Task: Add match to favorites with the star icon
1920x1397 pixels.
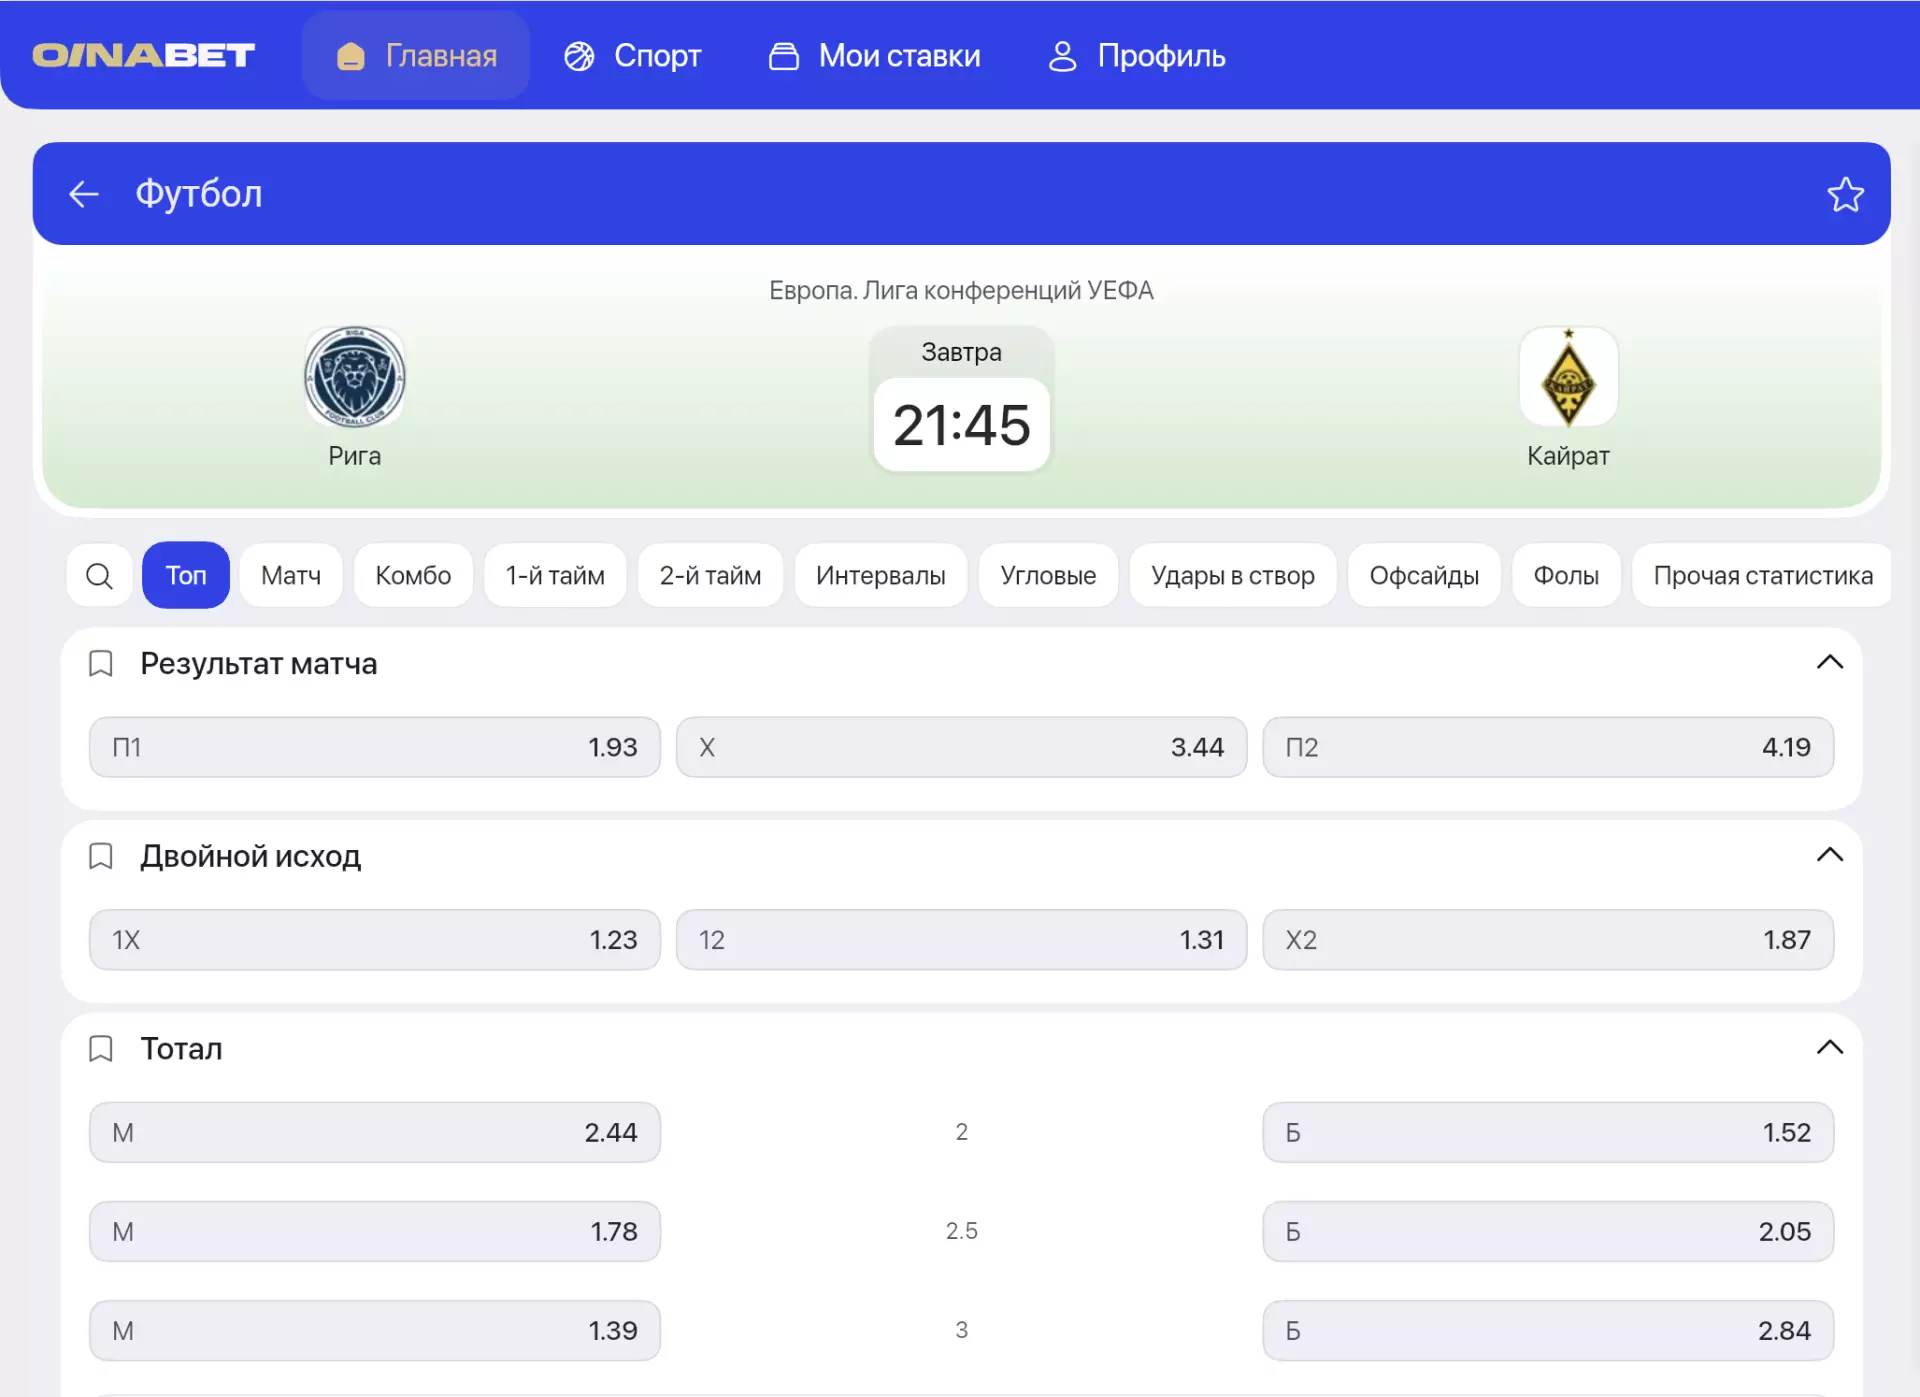Action: click(1845, 194)
